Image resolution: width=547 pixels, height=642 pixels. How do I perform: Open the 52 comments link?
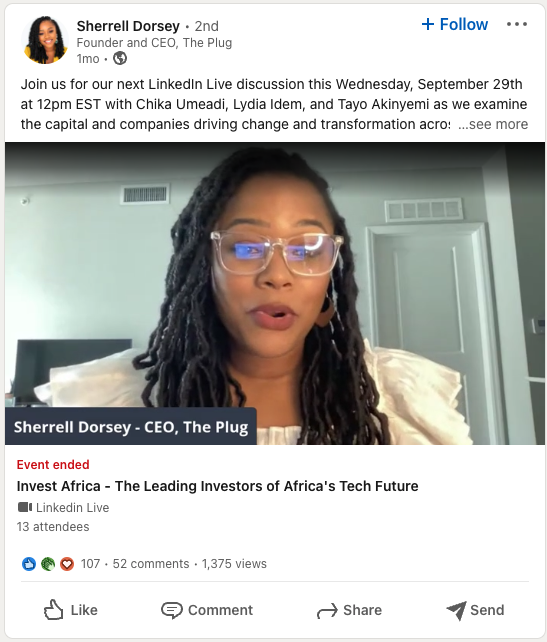click(151, 564)
